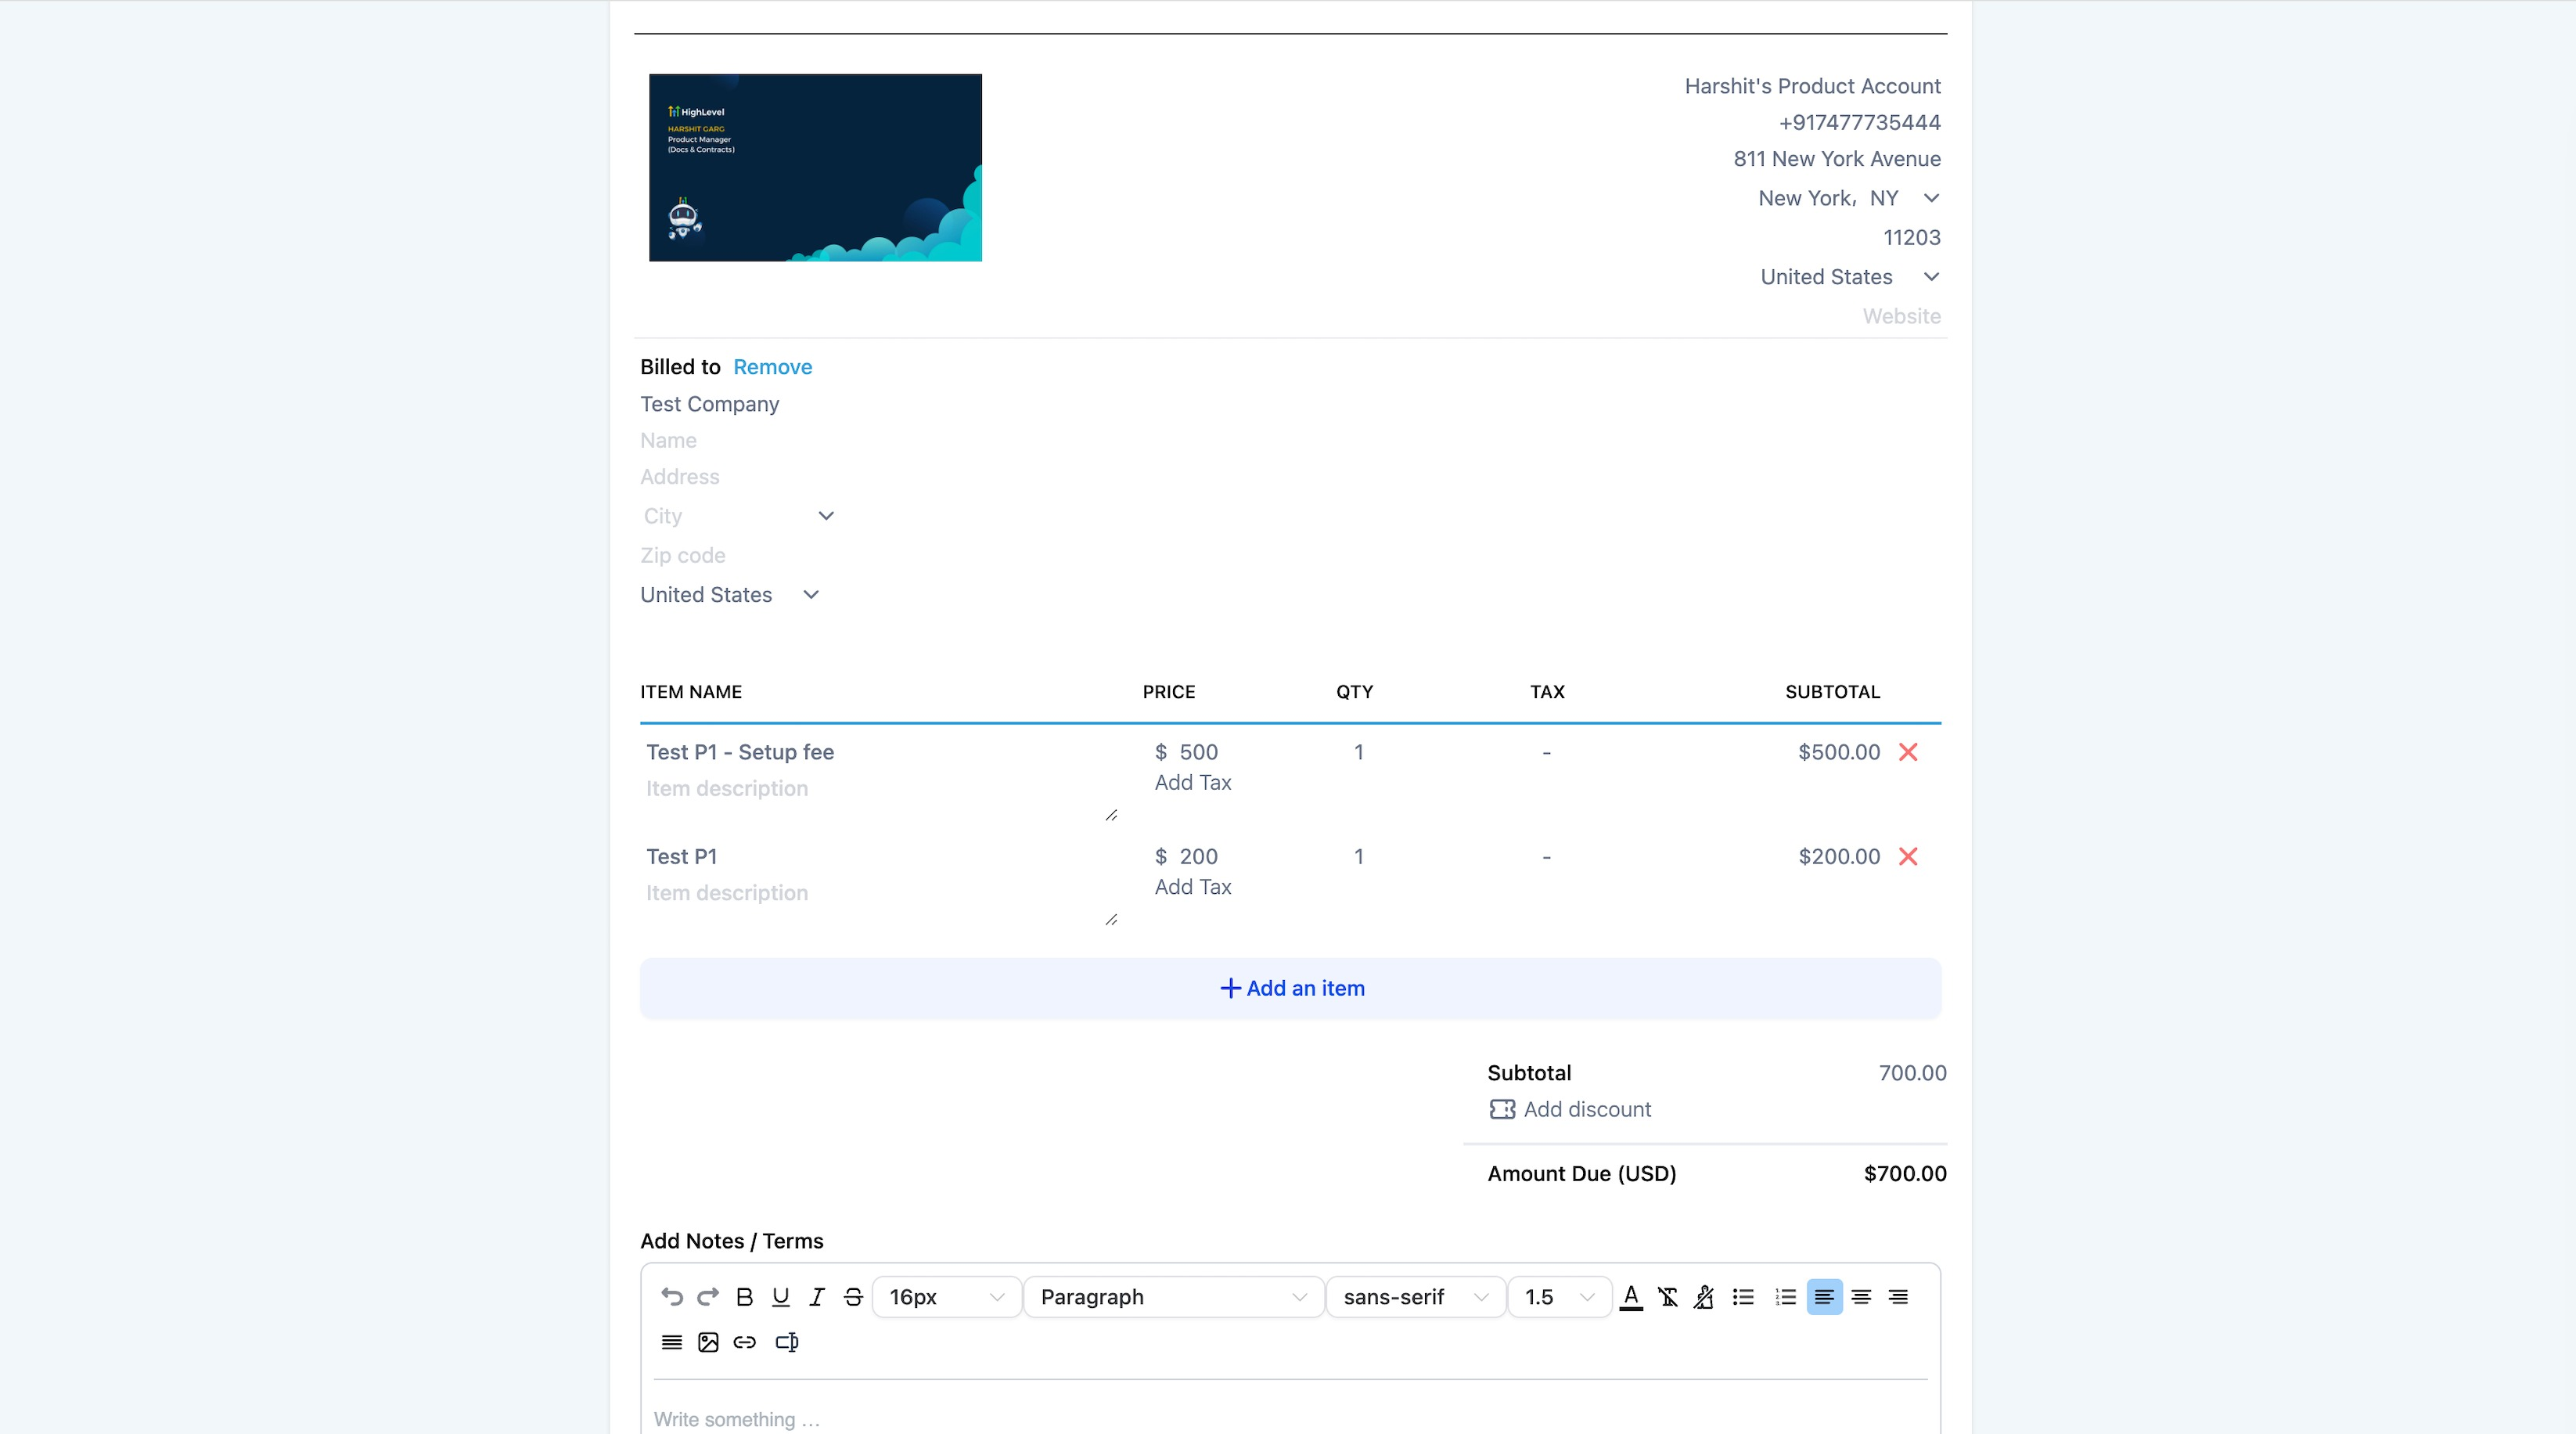Insert custom field via toolbar icon
Image resolution: width=2576 pixels, height=1434 pixels.
(787, 1342)
